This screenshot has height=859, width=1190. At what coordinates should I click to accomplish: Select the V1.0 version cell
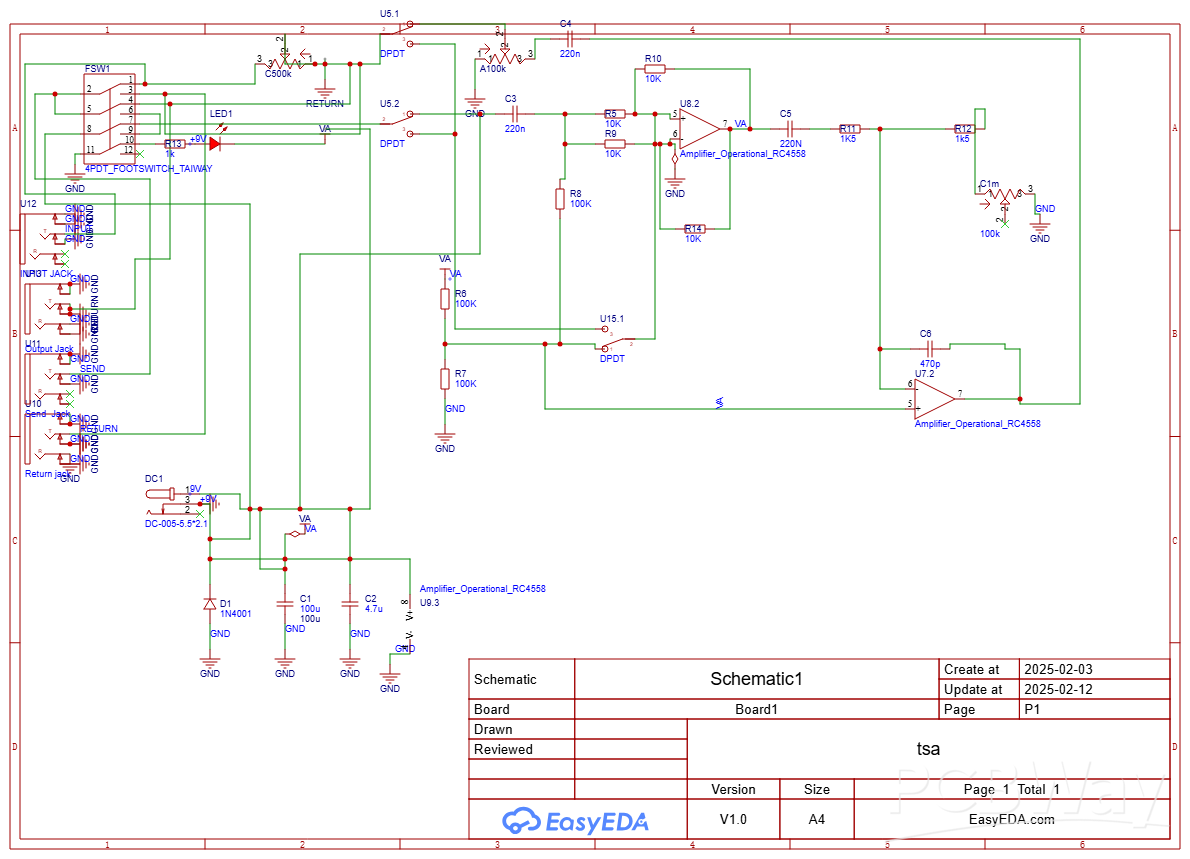pos(733,819)
